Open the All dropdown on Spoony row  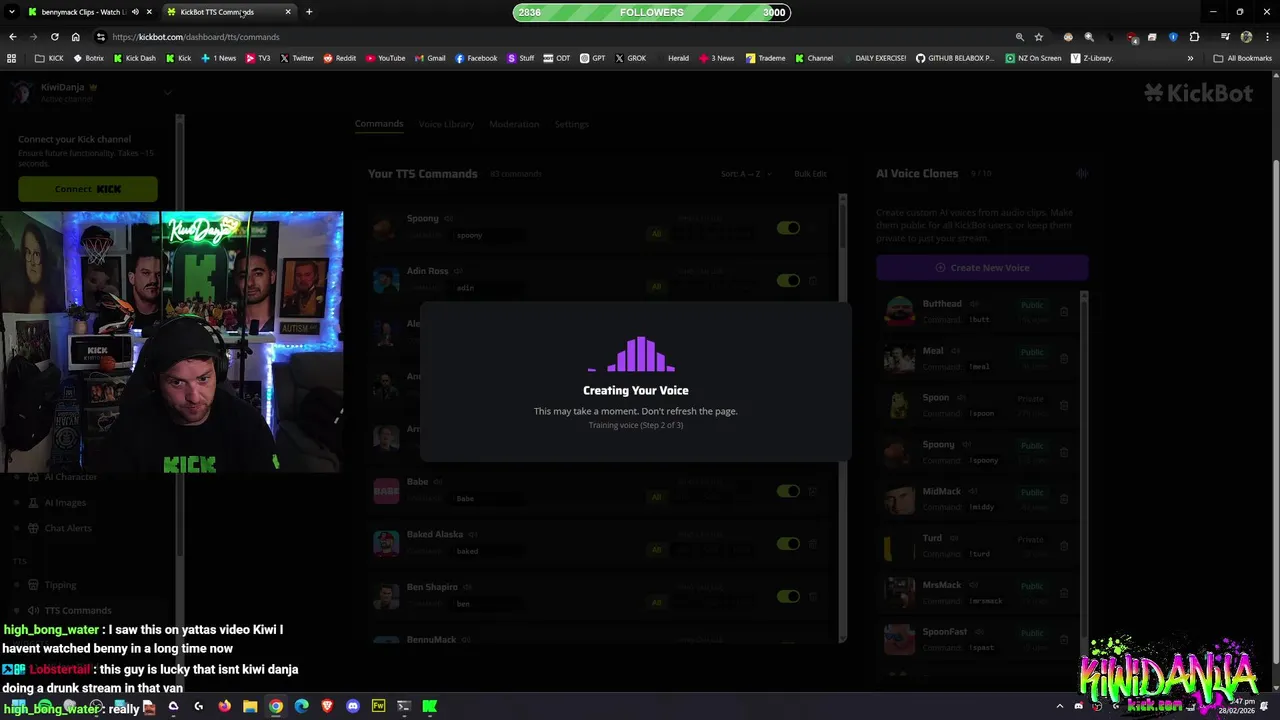pyautogui.click(x=657, y=234)
